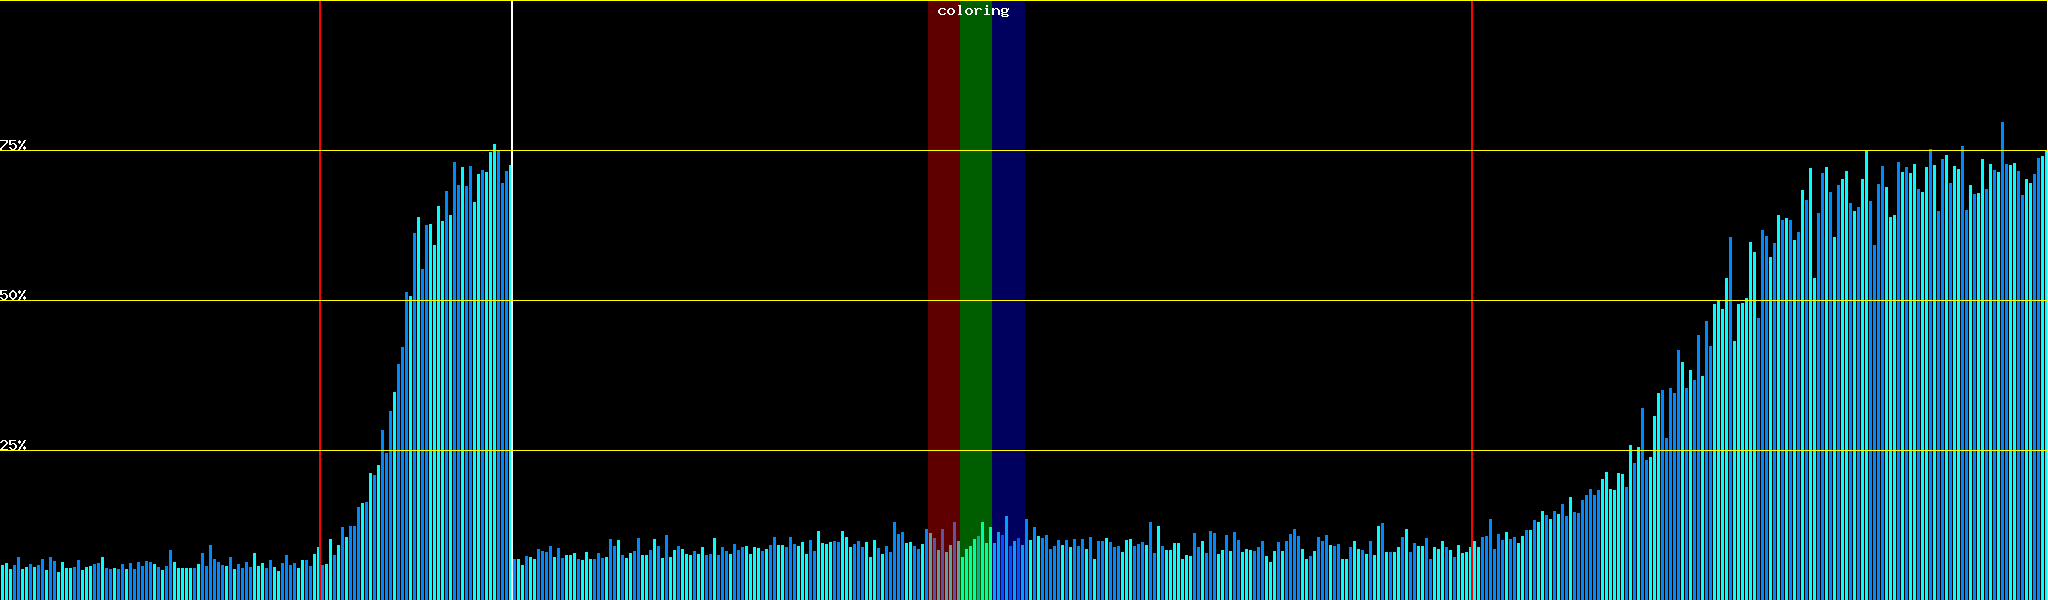Click the 75% axis label
Image resolution: width=2048 pixels, height=600 pixels.
pyautogui.click(x=13, y=146)
